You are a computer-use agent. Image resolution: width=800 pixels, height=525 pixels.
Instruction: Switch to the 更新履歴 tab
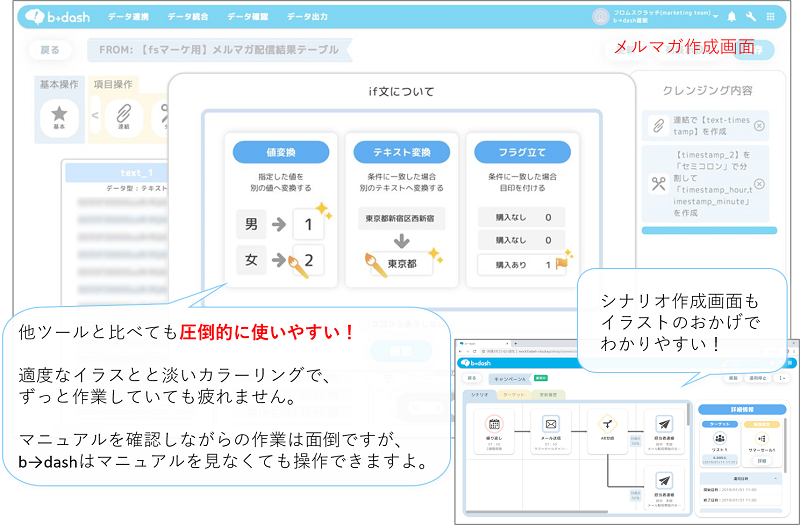548,395
